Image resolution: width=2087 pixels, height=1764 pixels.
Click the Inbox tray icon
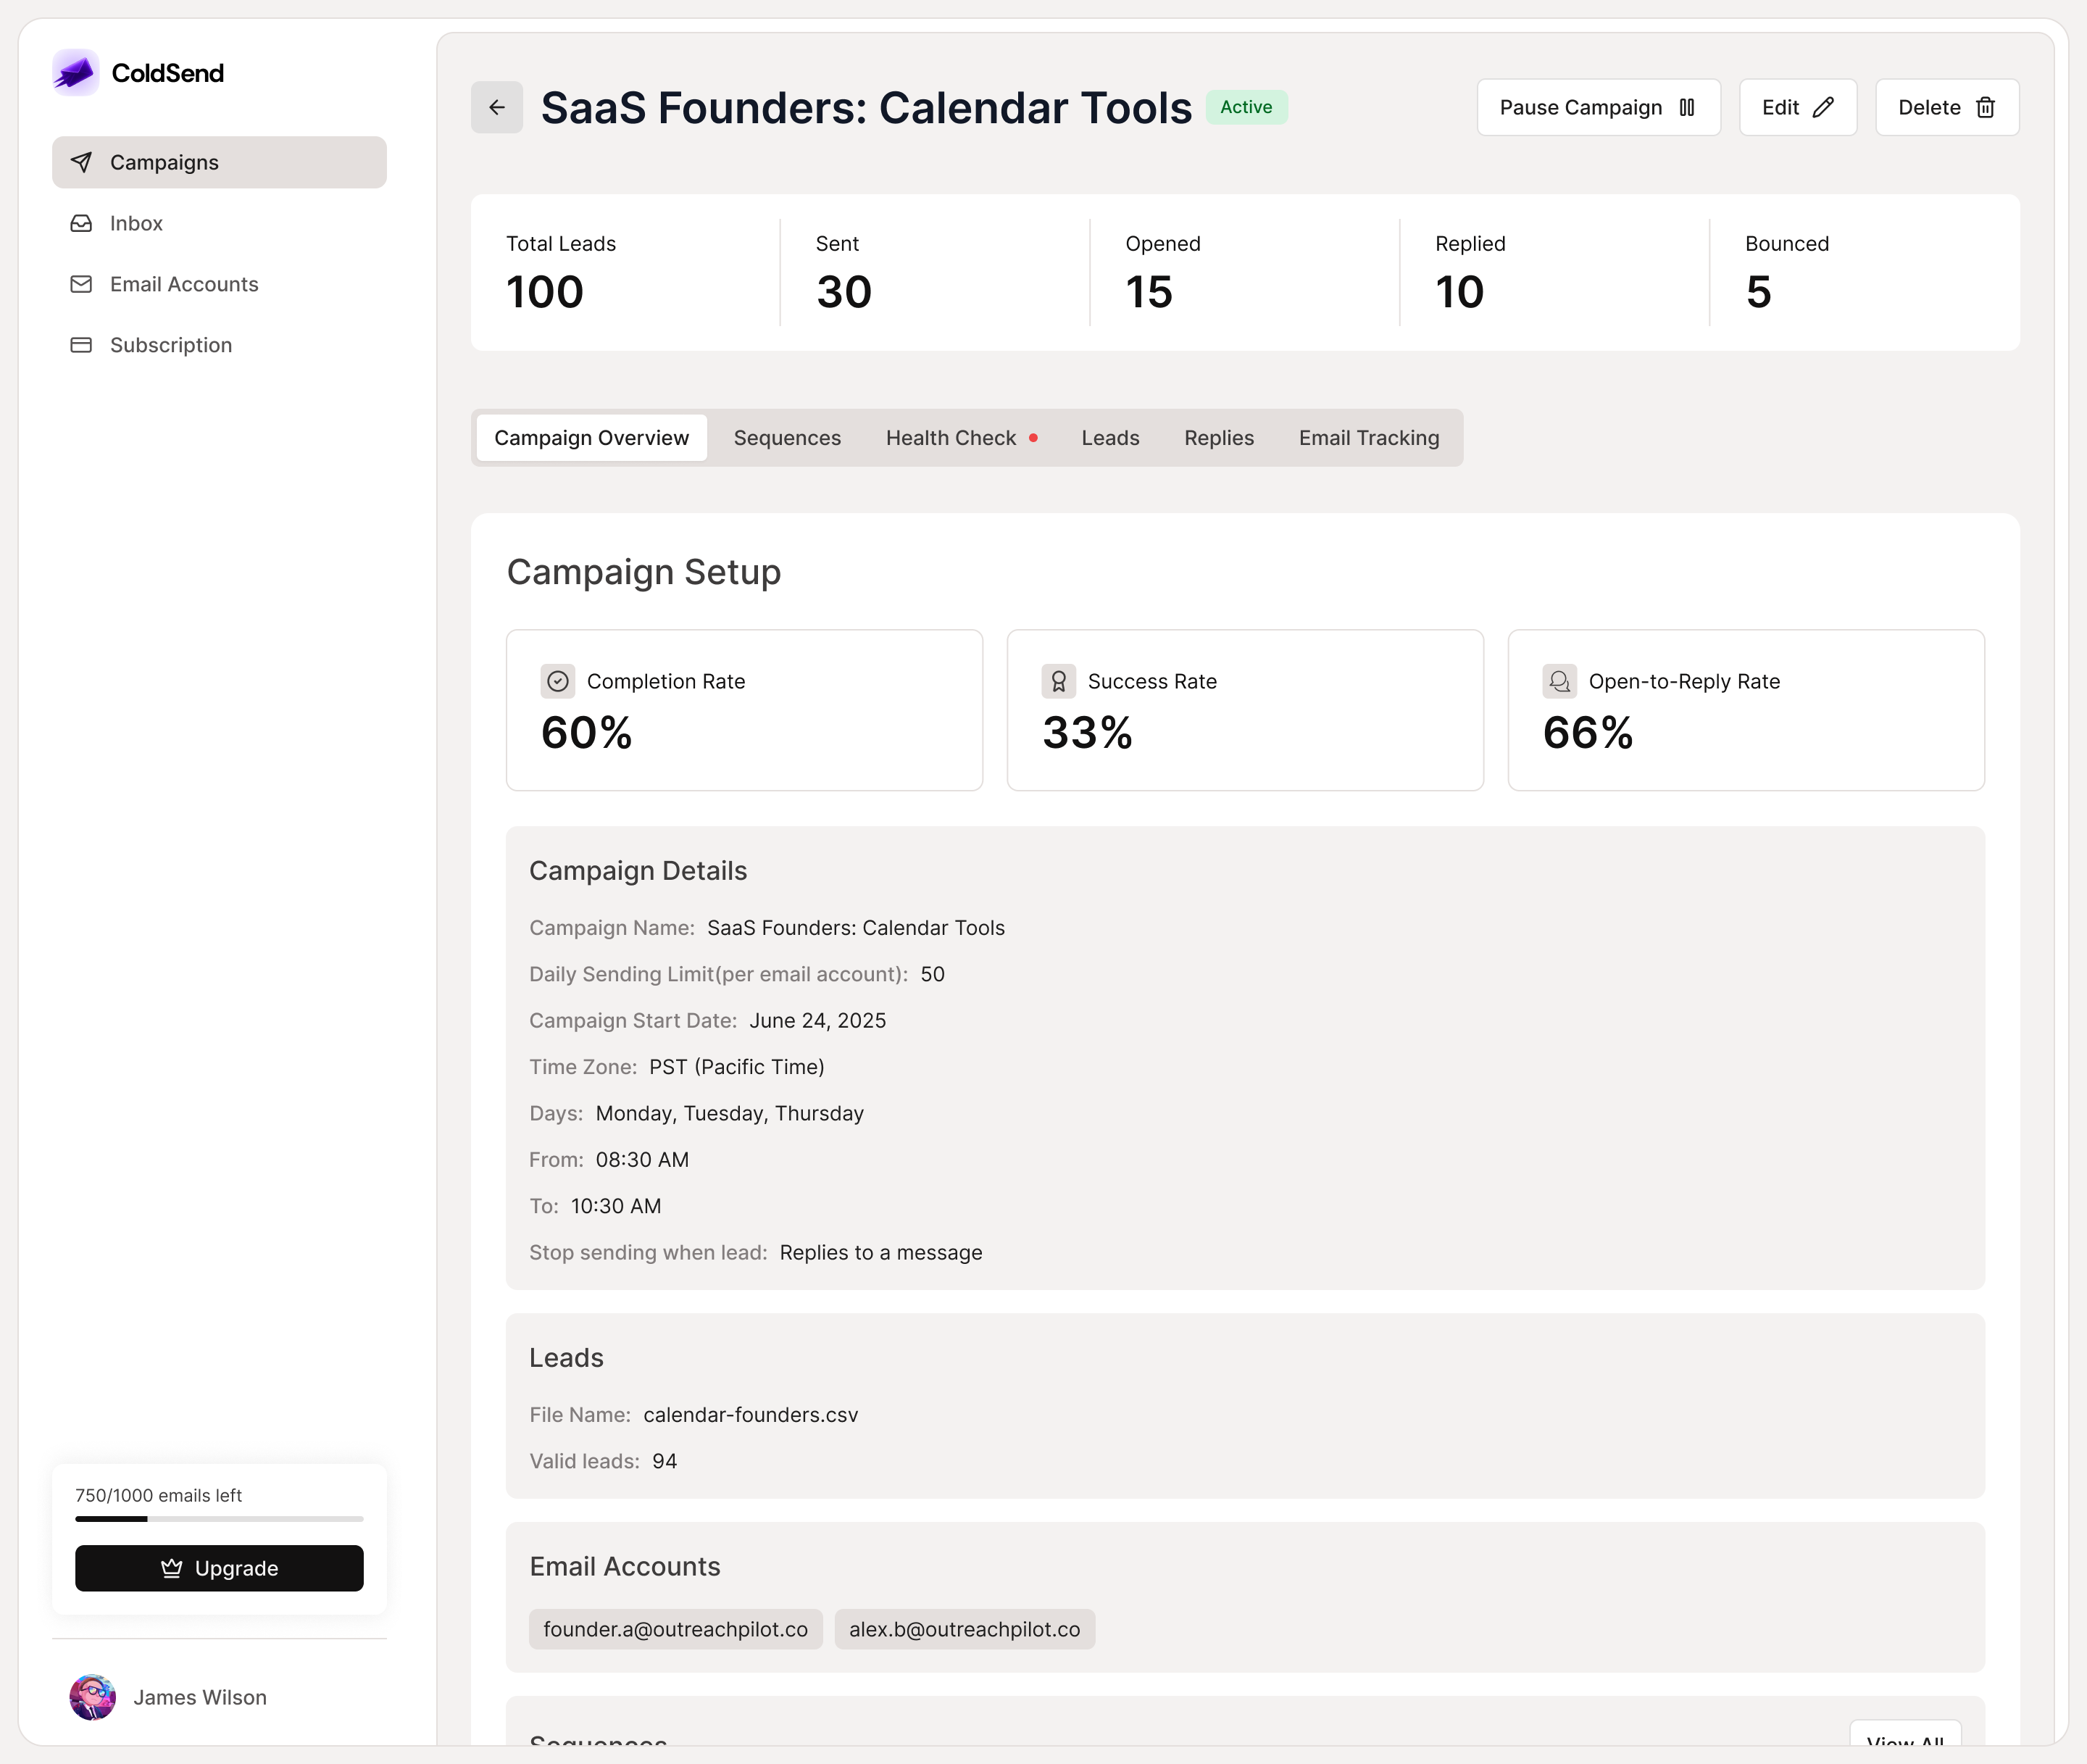[81, 223]
